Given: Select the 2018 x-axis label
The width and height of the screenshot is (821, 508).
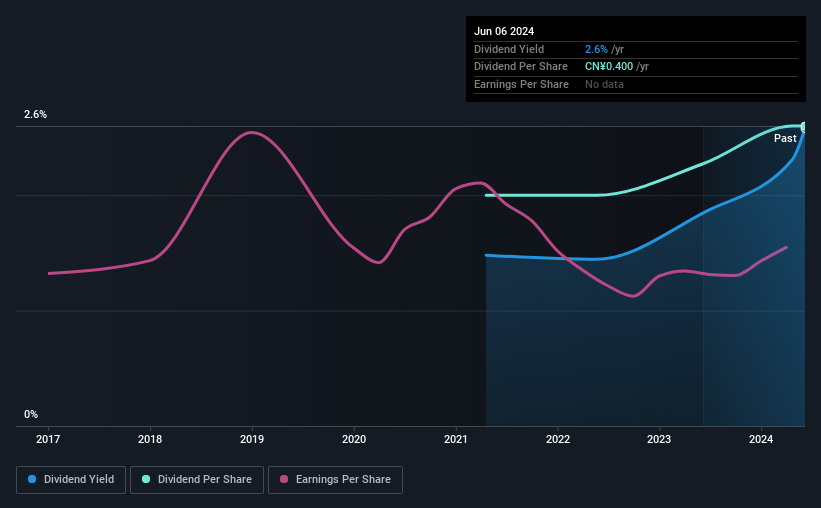Looking at the screenshot, I should 150,439.
